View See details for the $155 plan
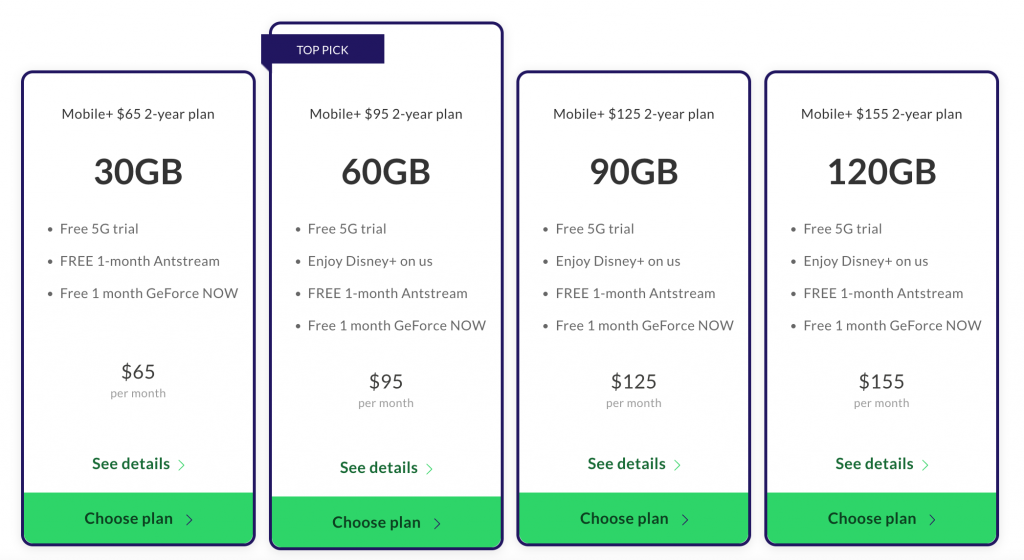The width and height of the screenshot is (1024, 560). [x=875, y=464]
